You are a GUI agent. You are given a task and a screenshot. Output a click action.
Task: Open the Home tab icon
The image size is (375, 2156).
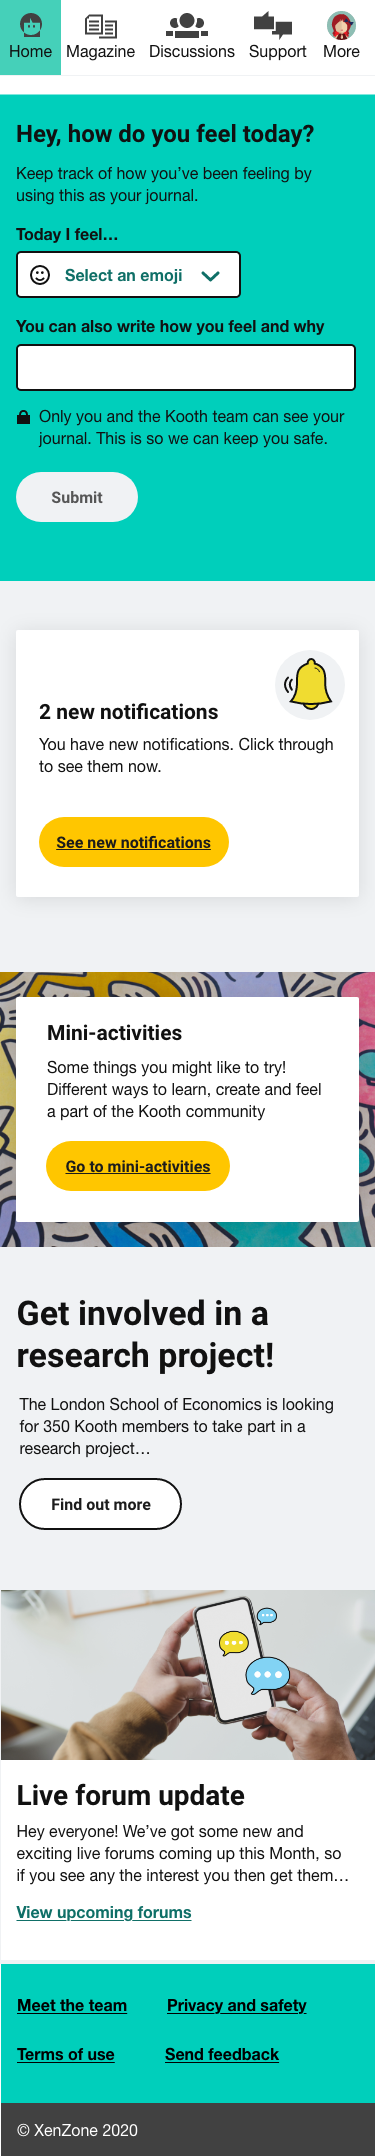(x=30, y=24)
